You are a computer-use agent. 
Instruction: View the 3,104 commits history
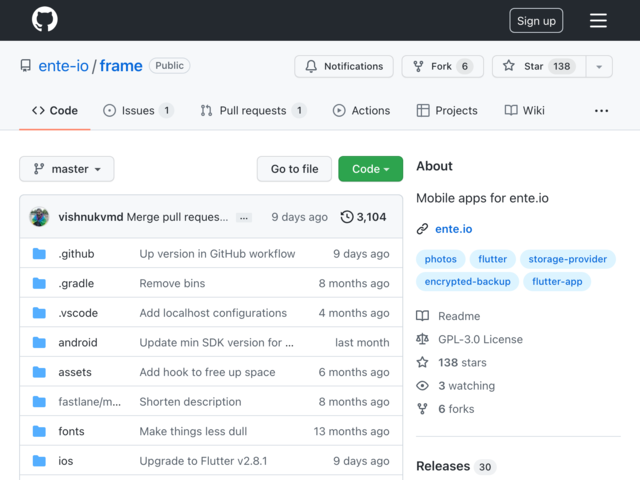[363, 217]
